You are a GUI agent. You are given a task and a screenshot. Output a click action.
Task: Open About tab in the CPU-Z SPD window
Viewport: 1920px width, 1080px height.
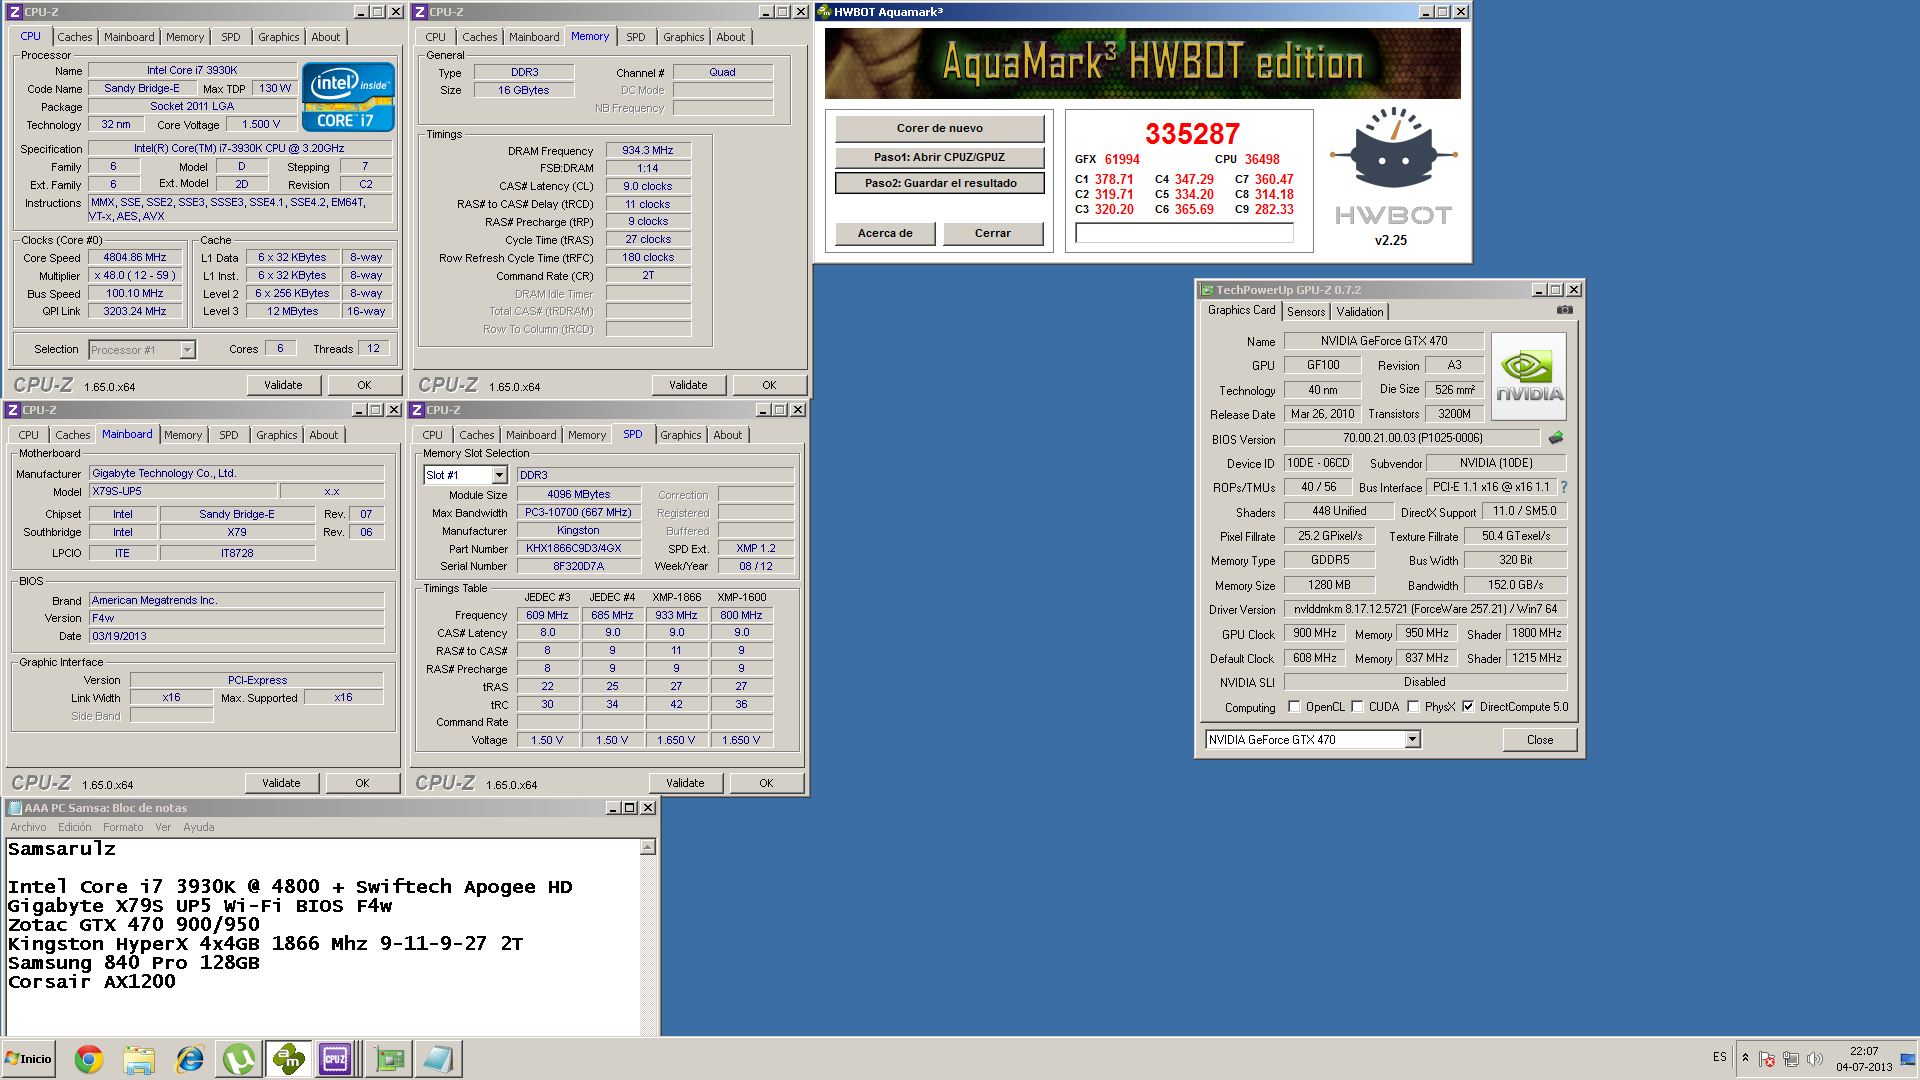point(728,435)
